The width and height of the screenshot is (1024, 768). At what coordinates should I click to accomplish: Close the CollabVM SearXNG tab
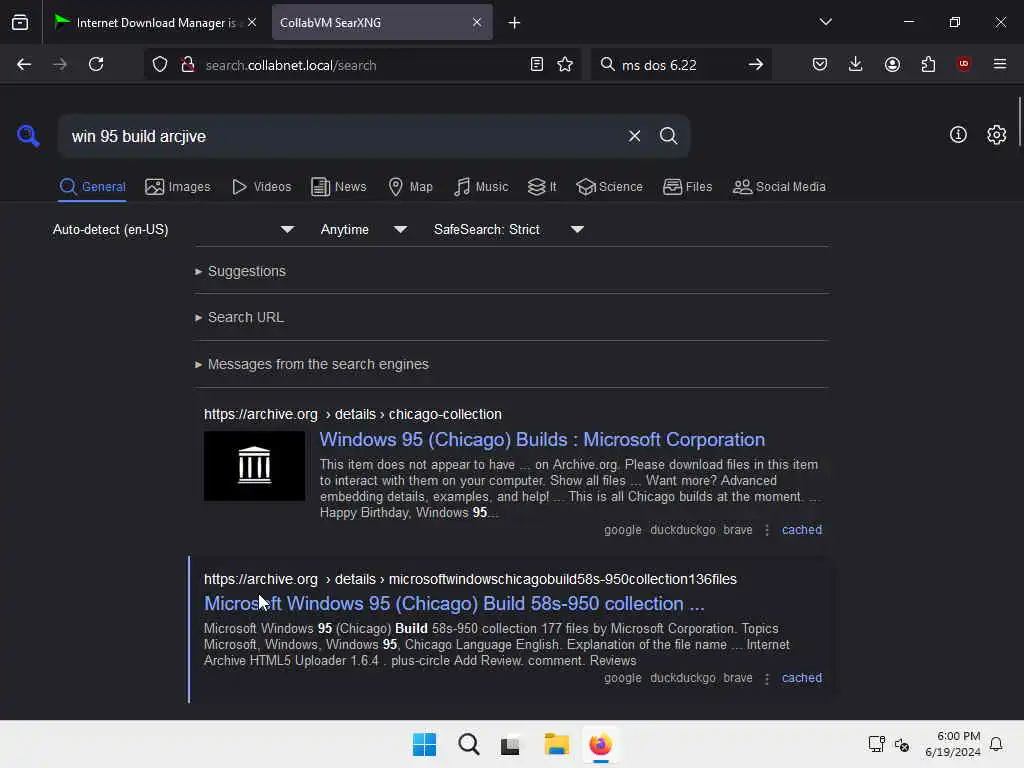tap(477, 22)
